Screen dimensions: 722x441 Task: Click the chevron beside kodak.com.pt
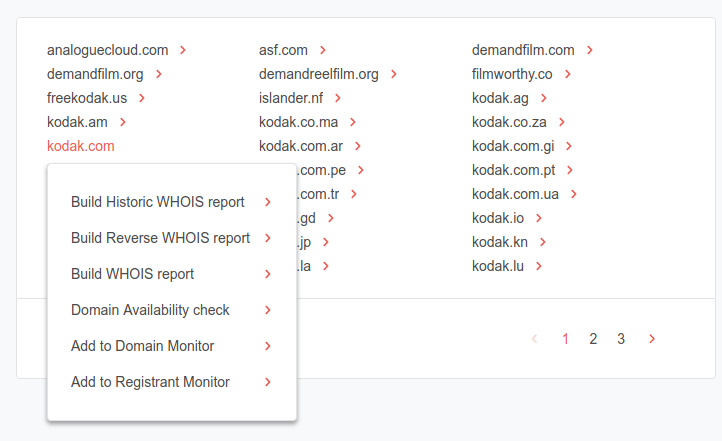click(x=570, y=170)
